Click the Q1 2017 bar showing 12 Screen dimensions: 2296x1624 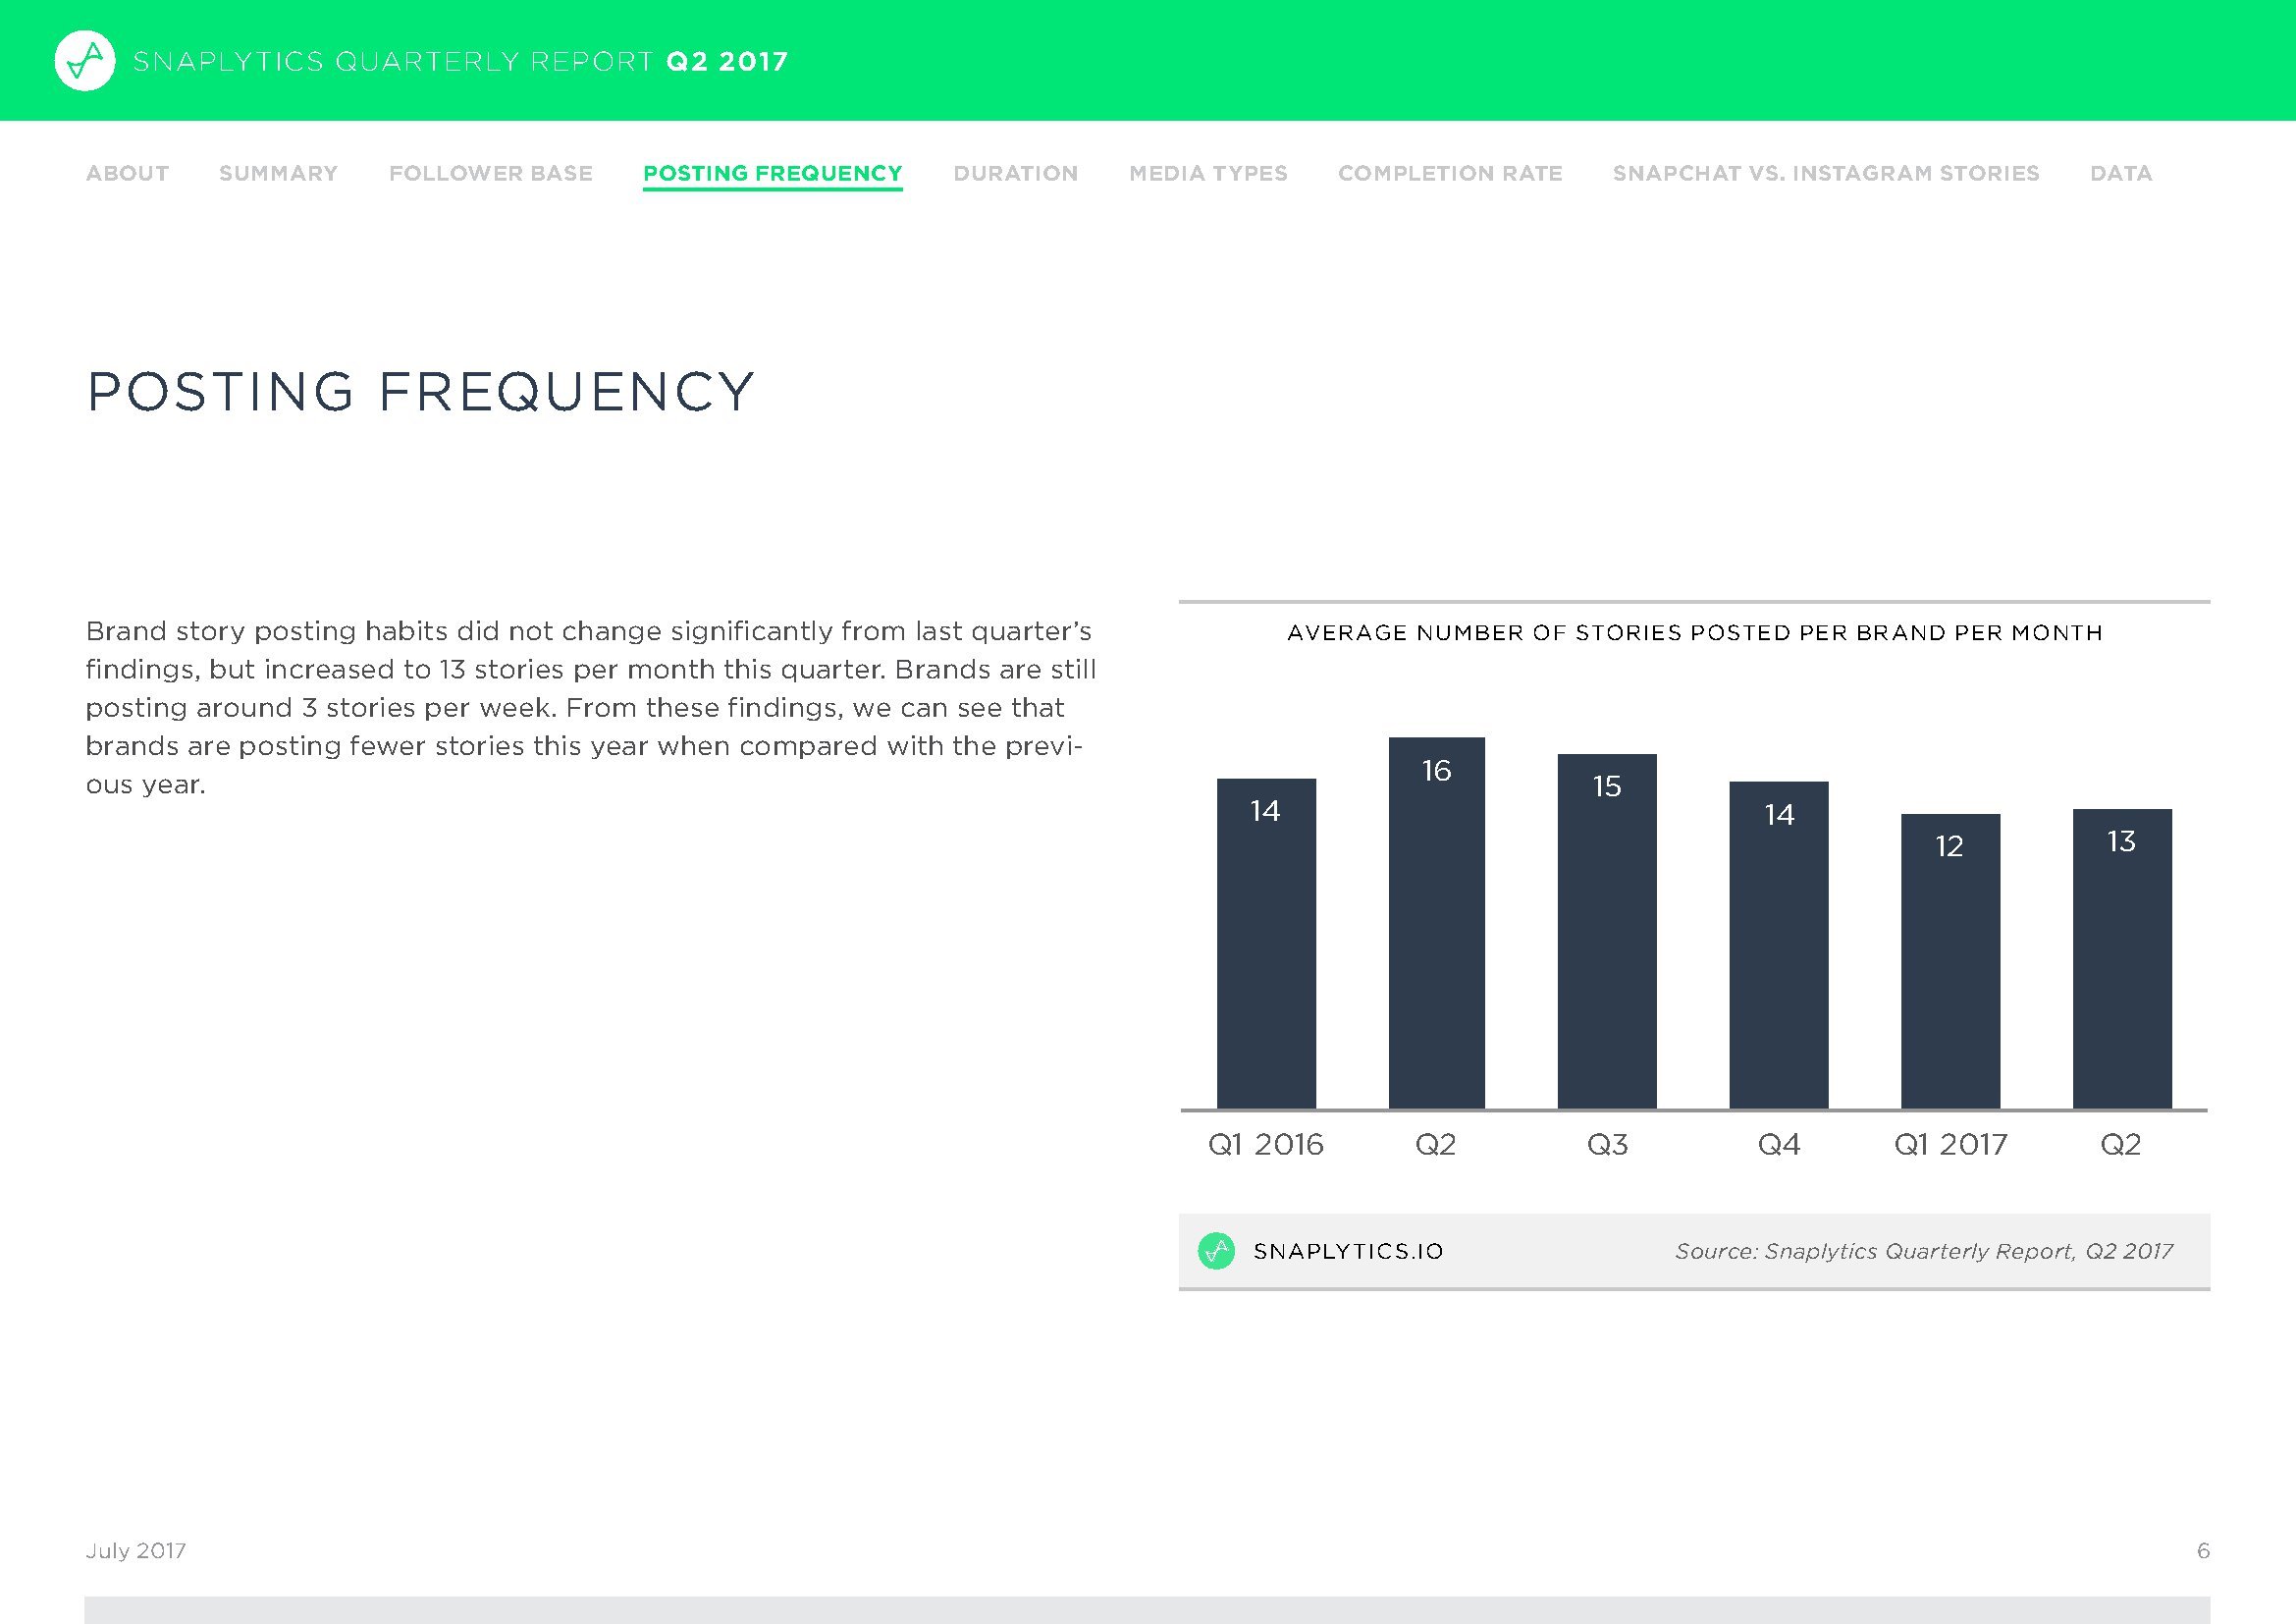(1950, 960)
